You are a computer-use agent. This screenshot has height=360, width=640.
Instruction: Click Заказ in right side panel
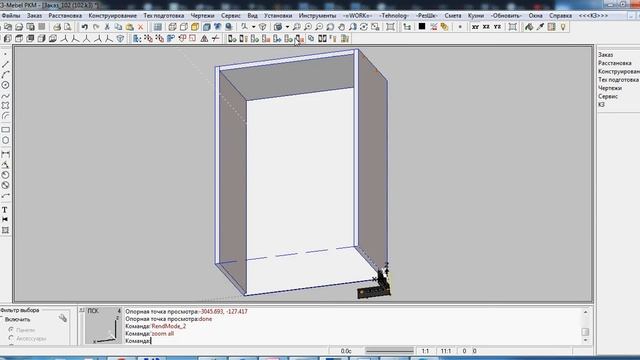(605, 55)
